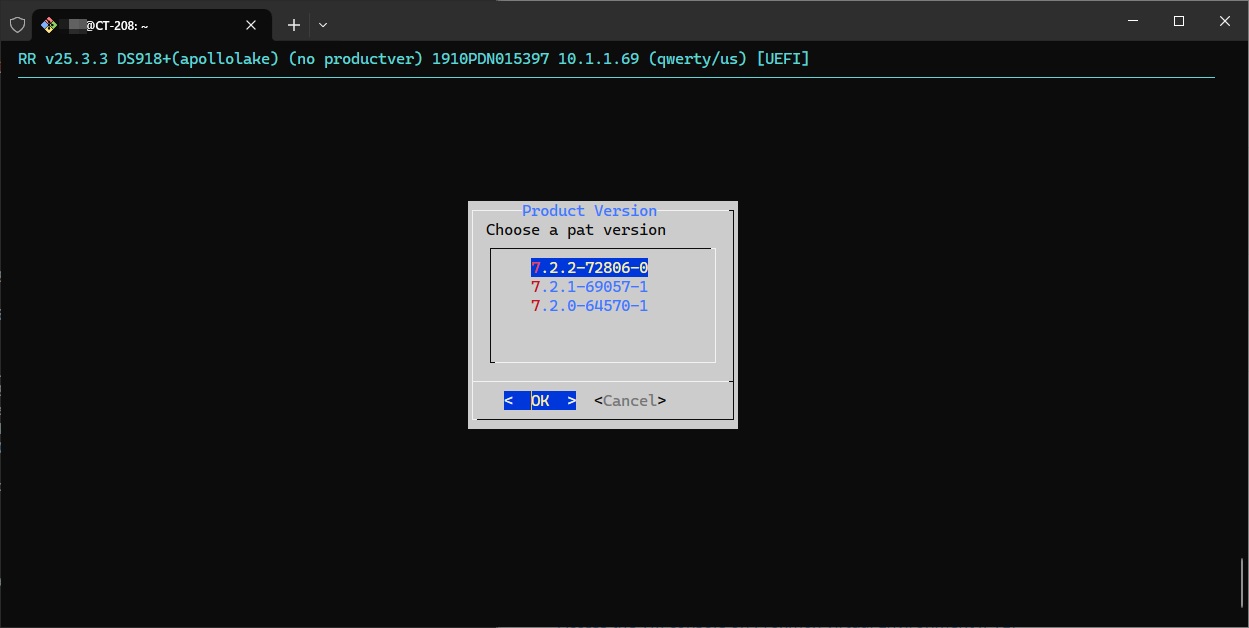Click the 'Choose a pat version' prompt text
Viewport: 1249px width, 628px height.
[575, 230]
